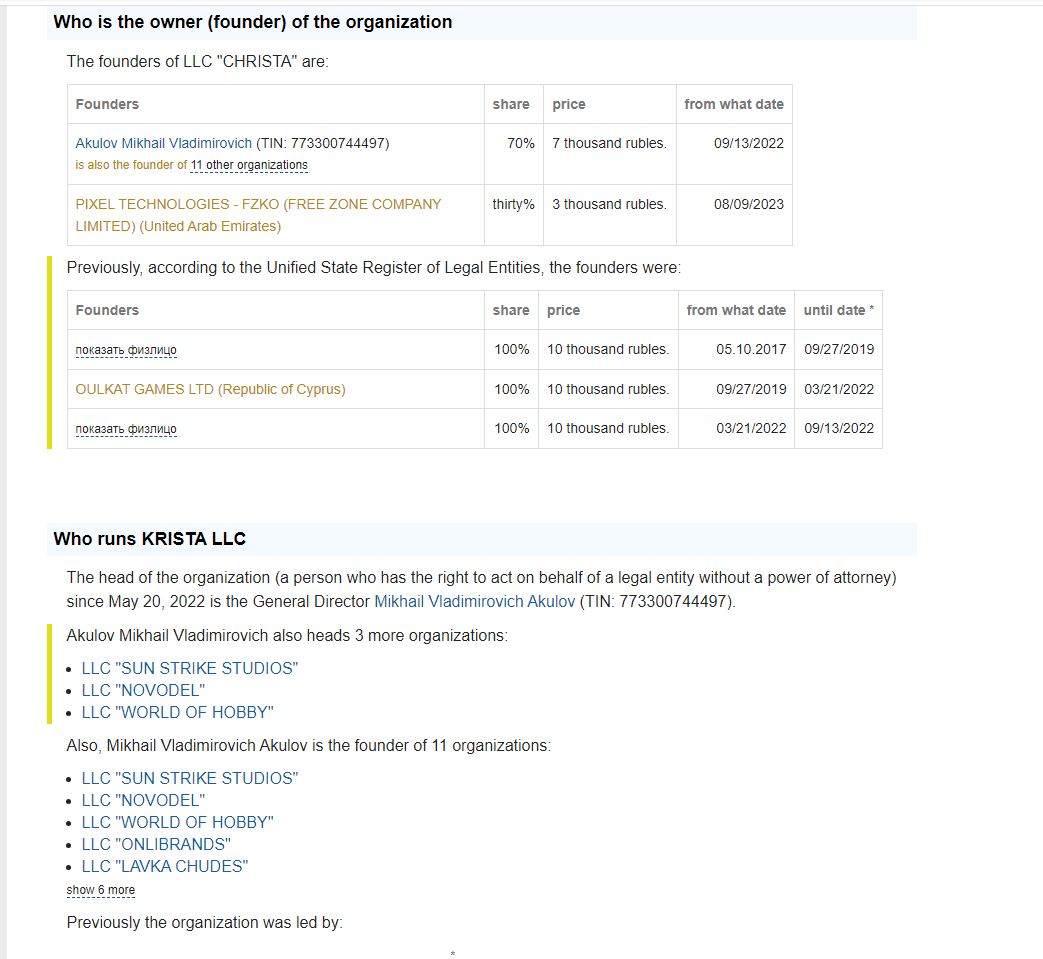
Task: Expand show 6 more organizations
Action: (100, 890)
